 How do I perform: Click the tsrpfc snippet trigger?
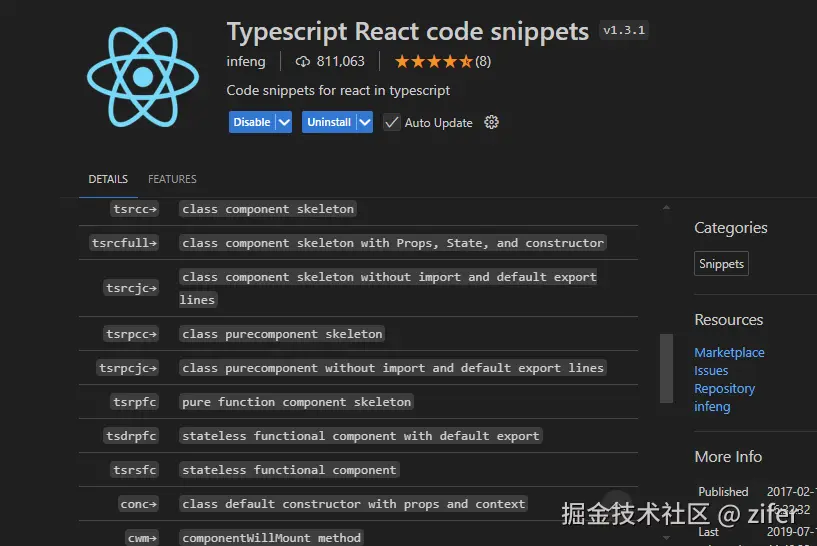pyautogui.click(x=135, y=402)
